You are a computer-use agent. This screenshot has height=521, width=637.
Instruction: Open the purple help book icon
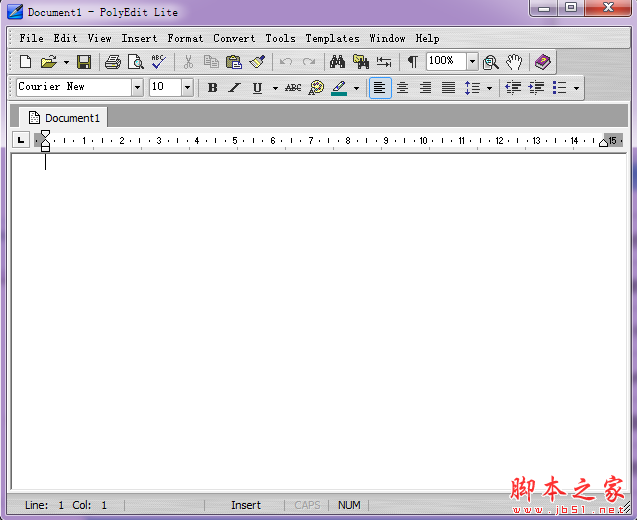point(543,62)
